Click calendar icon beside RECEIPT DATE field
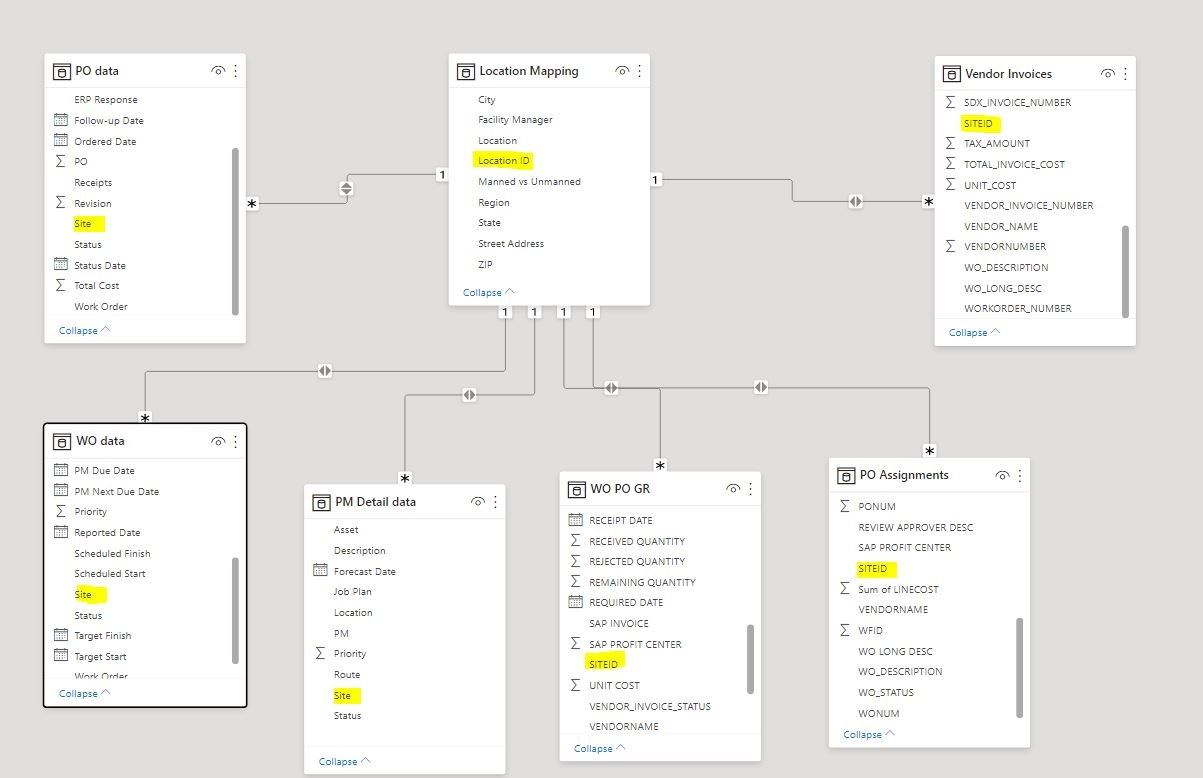Viewport: 1203px width, 778px height. pos(575,520)
